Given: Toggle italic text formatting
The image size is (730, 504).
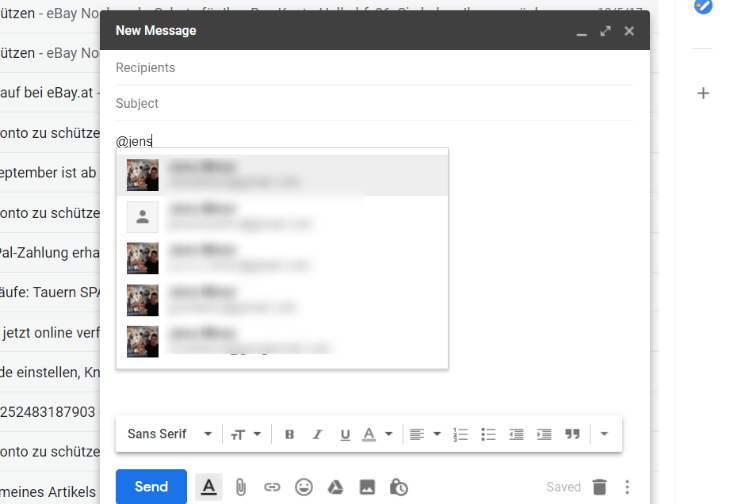Looking at the screenshot, I should 317,434.
